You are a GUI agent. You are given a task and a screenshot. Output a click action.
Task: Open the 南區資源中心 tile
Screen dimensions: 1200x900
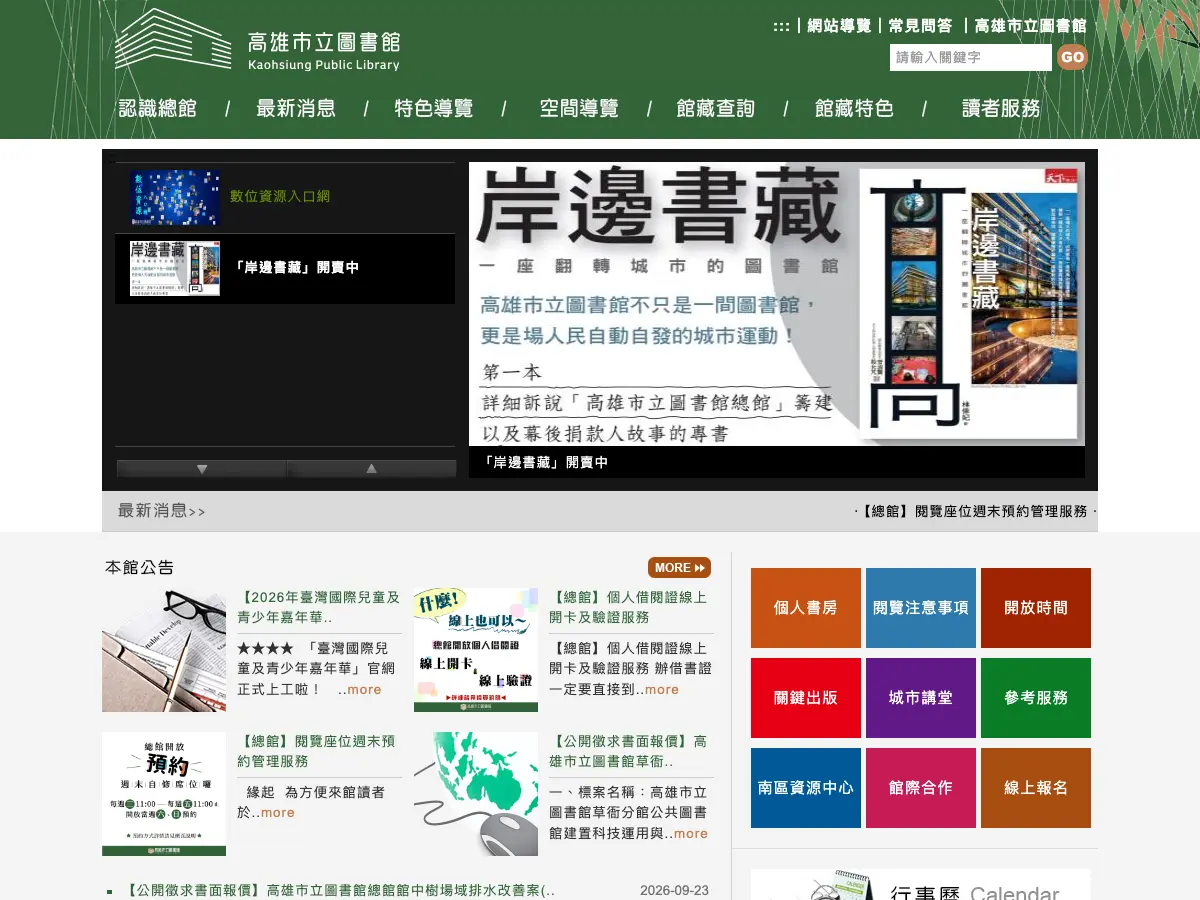pos(806,788)
